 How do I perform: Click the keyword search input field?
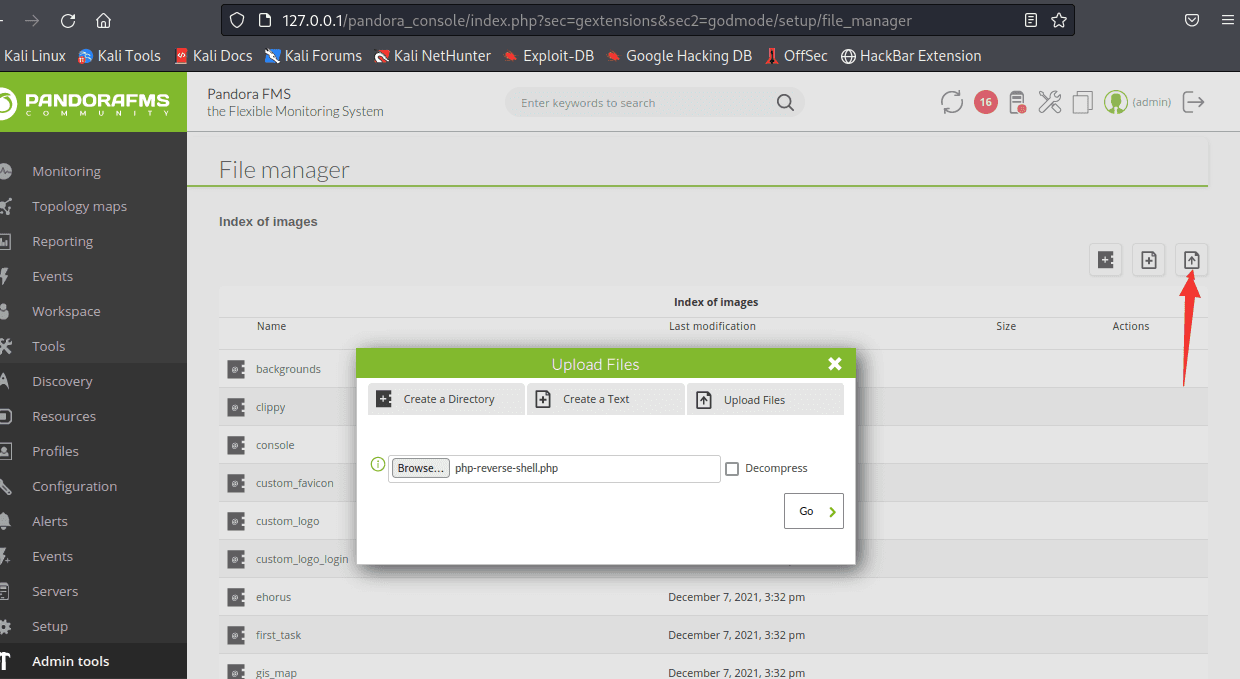point(640,103)
